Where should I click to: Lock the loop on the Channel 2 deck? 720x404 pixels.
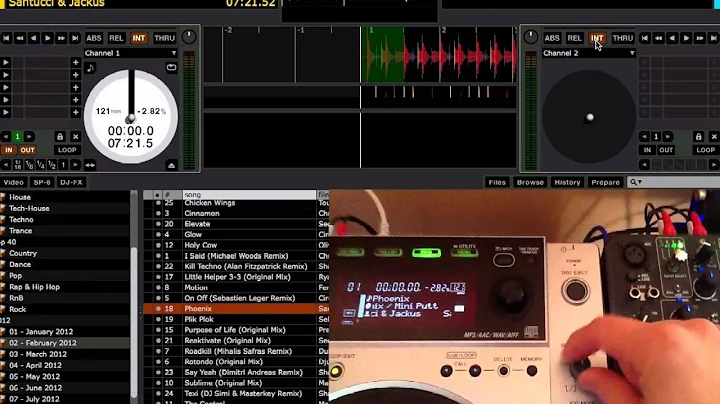[698, 137]
